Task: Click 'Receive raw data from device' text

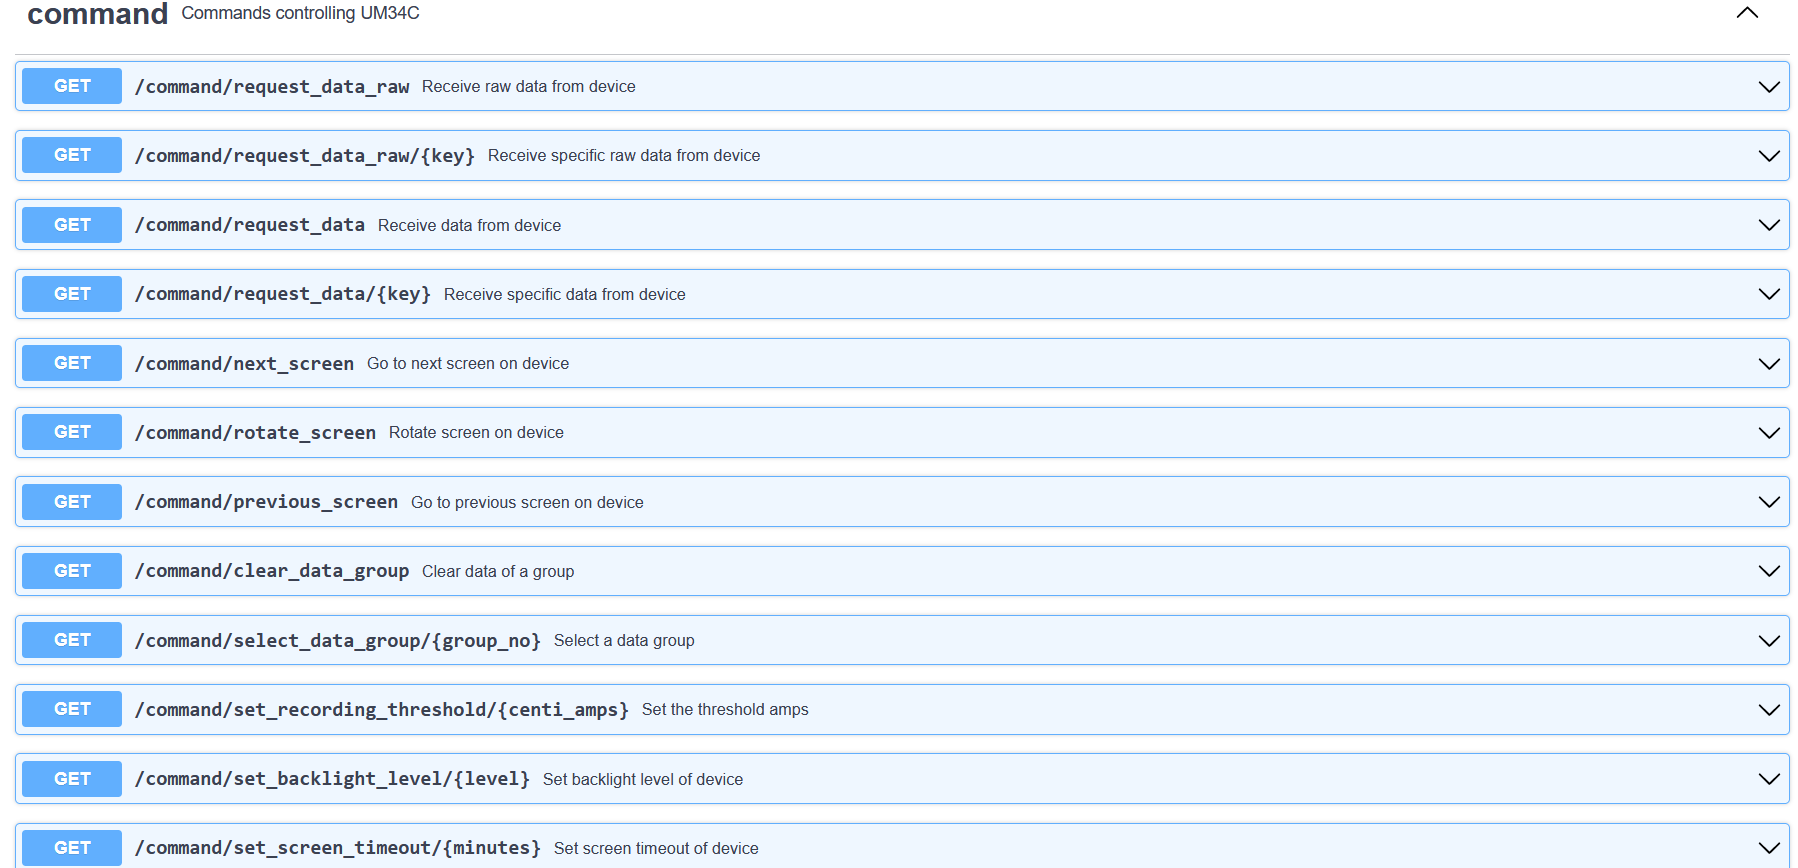Action: click(x=529, y=87)
